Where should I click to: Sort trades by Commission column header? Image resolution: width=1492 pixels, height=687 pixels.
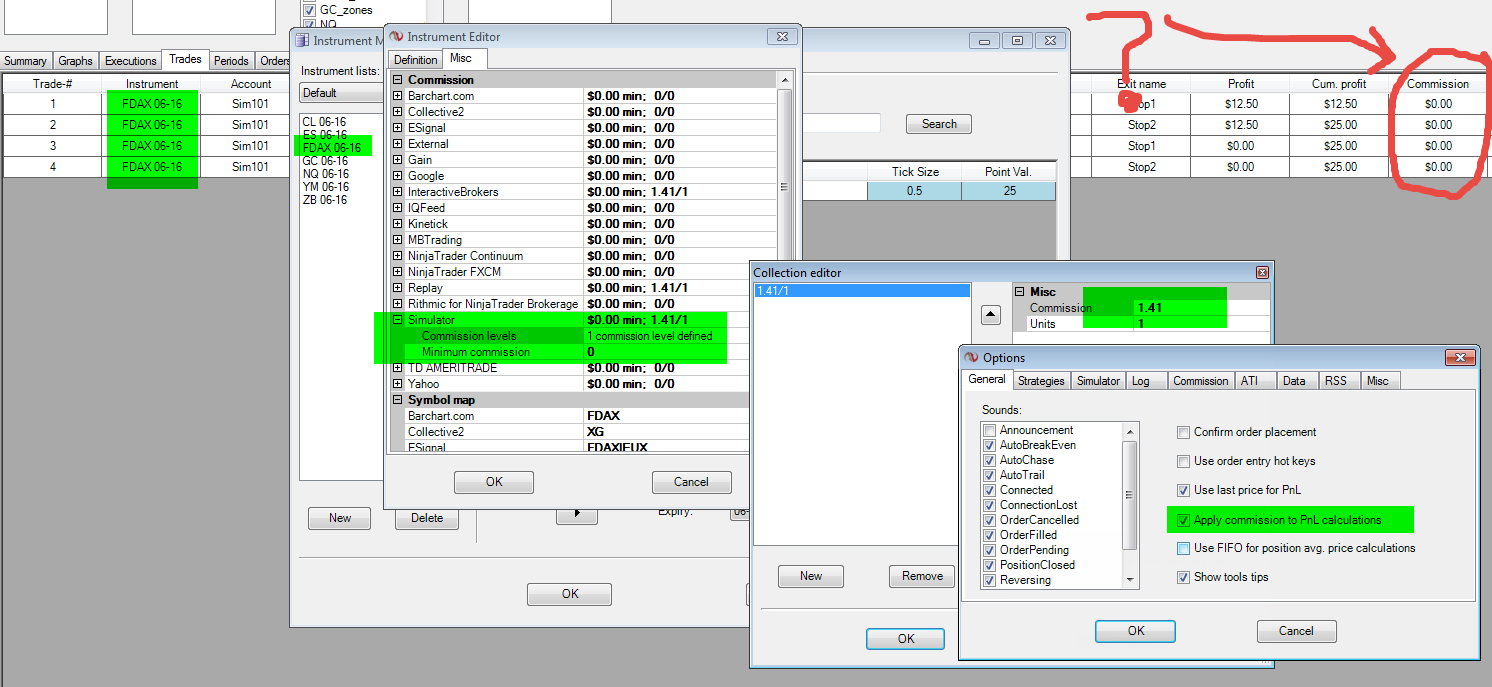tap(1438, 84)
